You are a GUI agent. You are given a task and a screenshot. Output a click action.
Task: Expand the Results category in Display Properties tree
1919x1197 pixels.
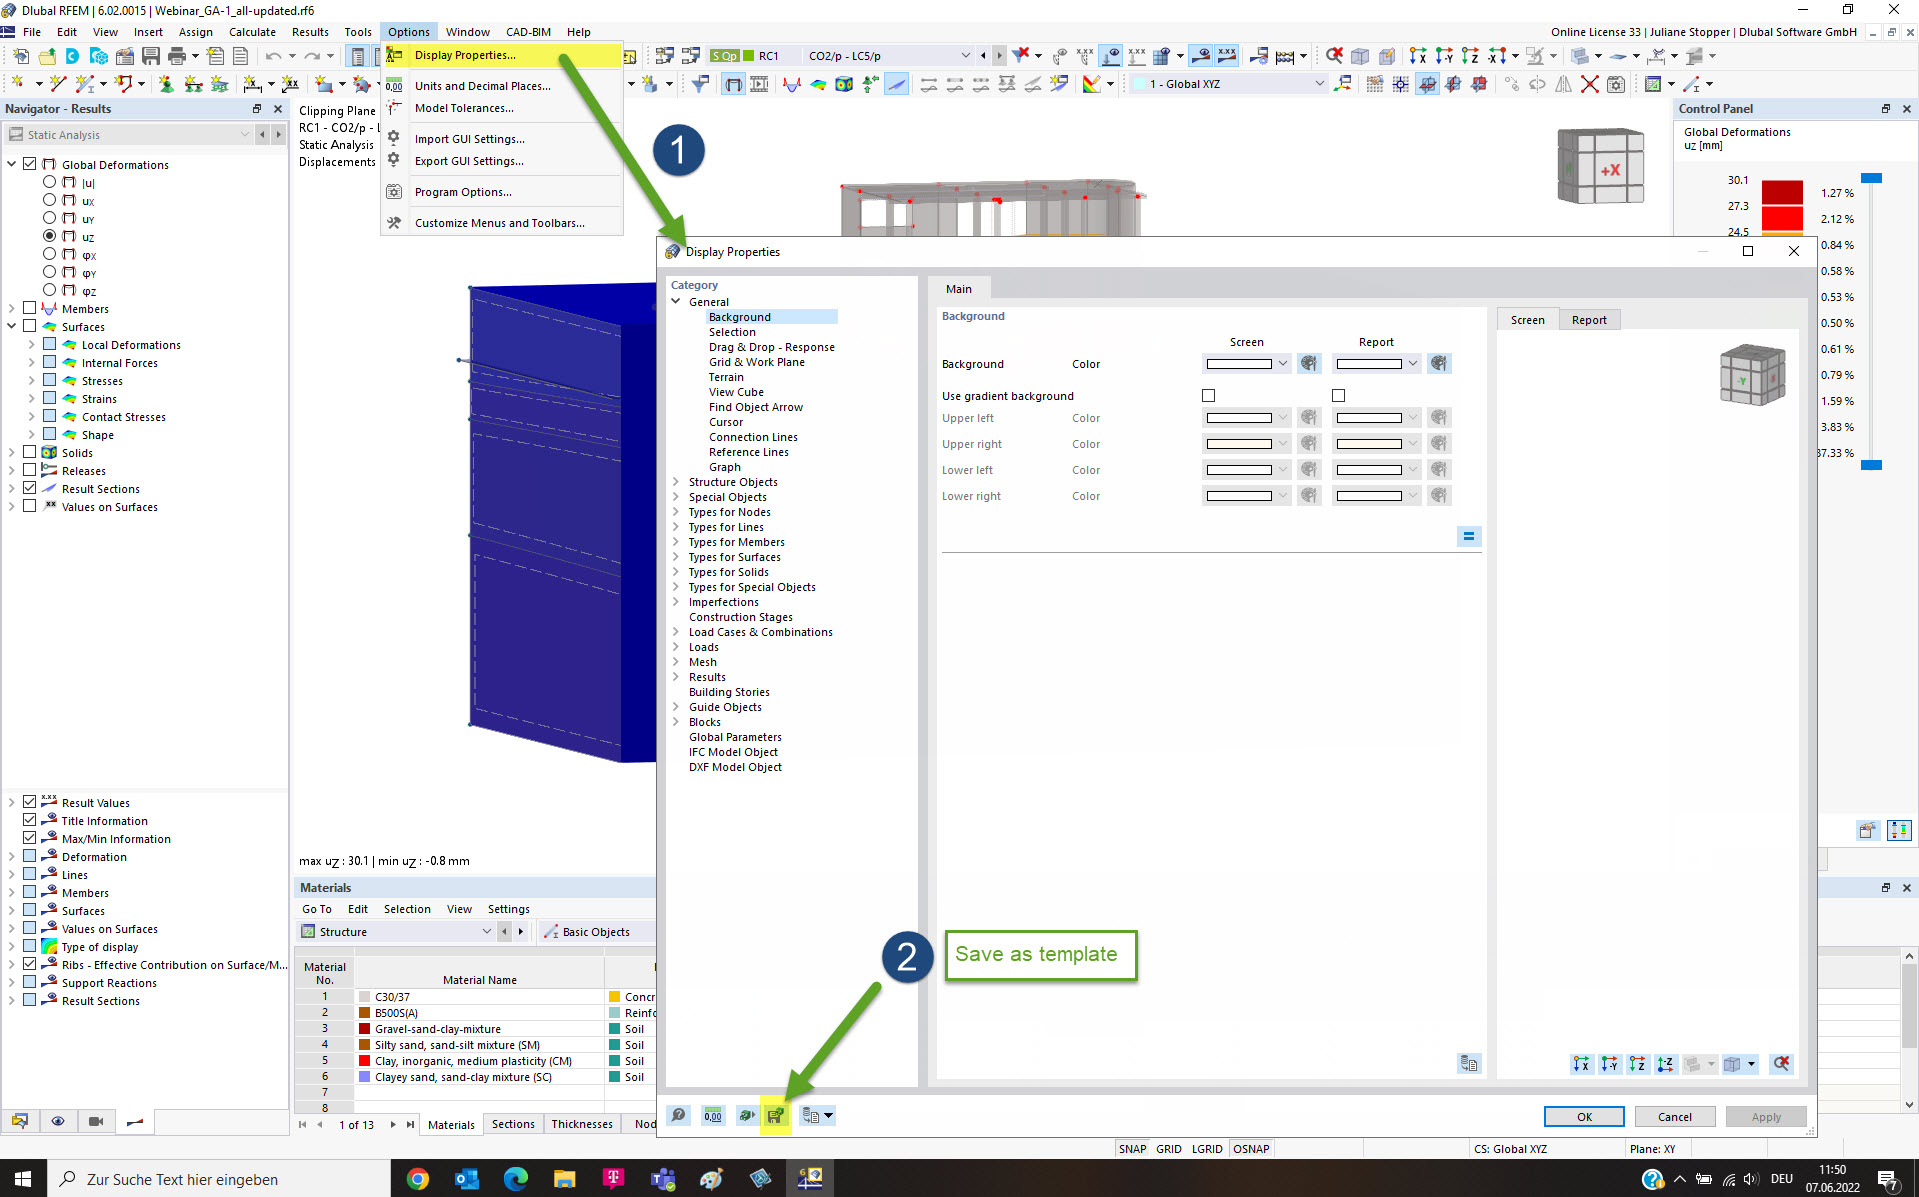click(676, 677)
